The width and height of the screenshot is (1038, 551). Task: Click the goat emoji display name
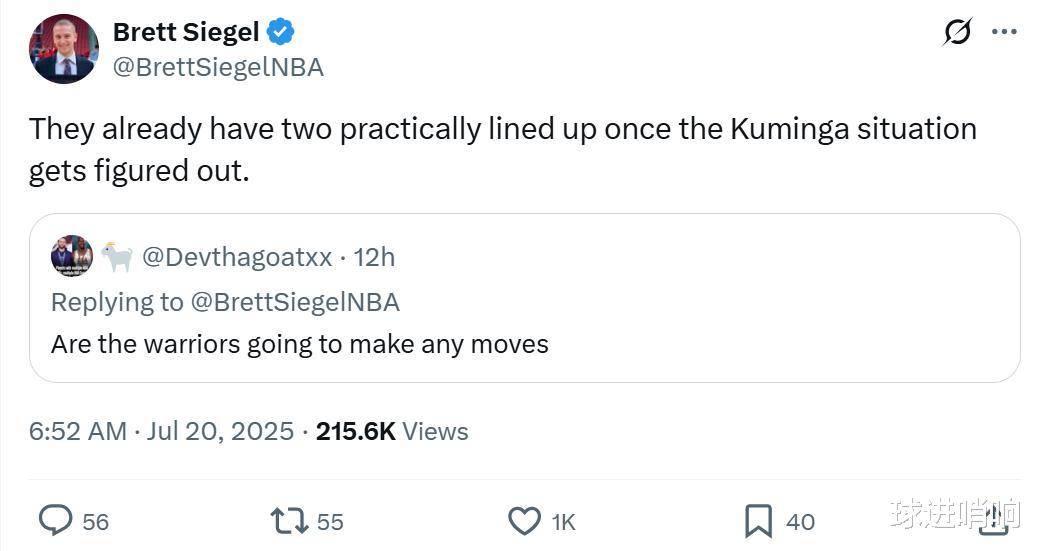117,257
